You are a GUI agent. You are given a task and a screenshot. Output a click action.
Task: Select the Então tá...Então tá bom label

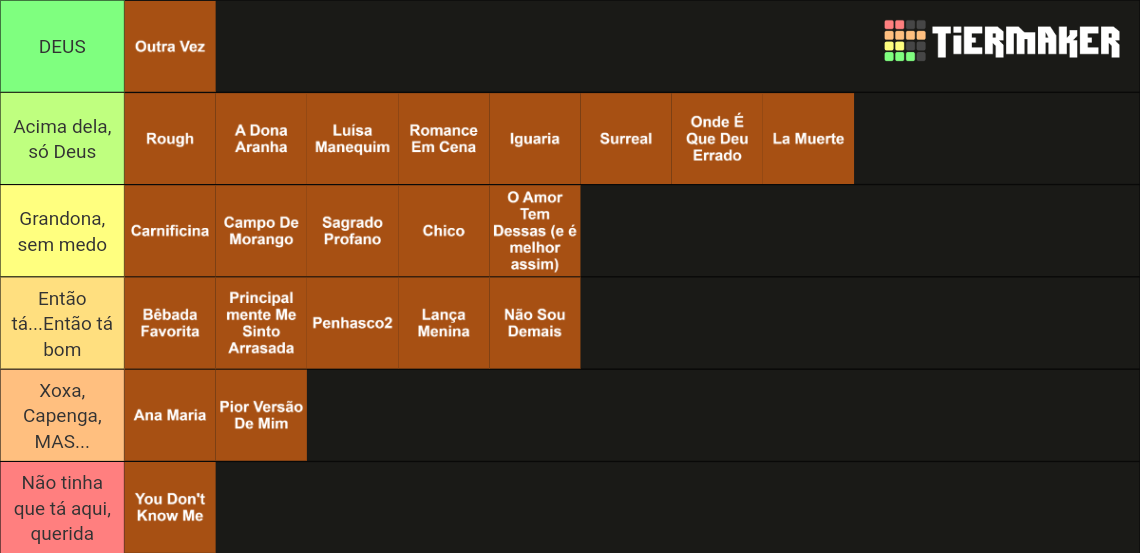tap(62, 323)
